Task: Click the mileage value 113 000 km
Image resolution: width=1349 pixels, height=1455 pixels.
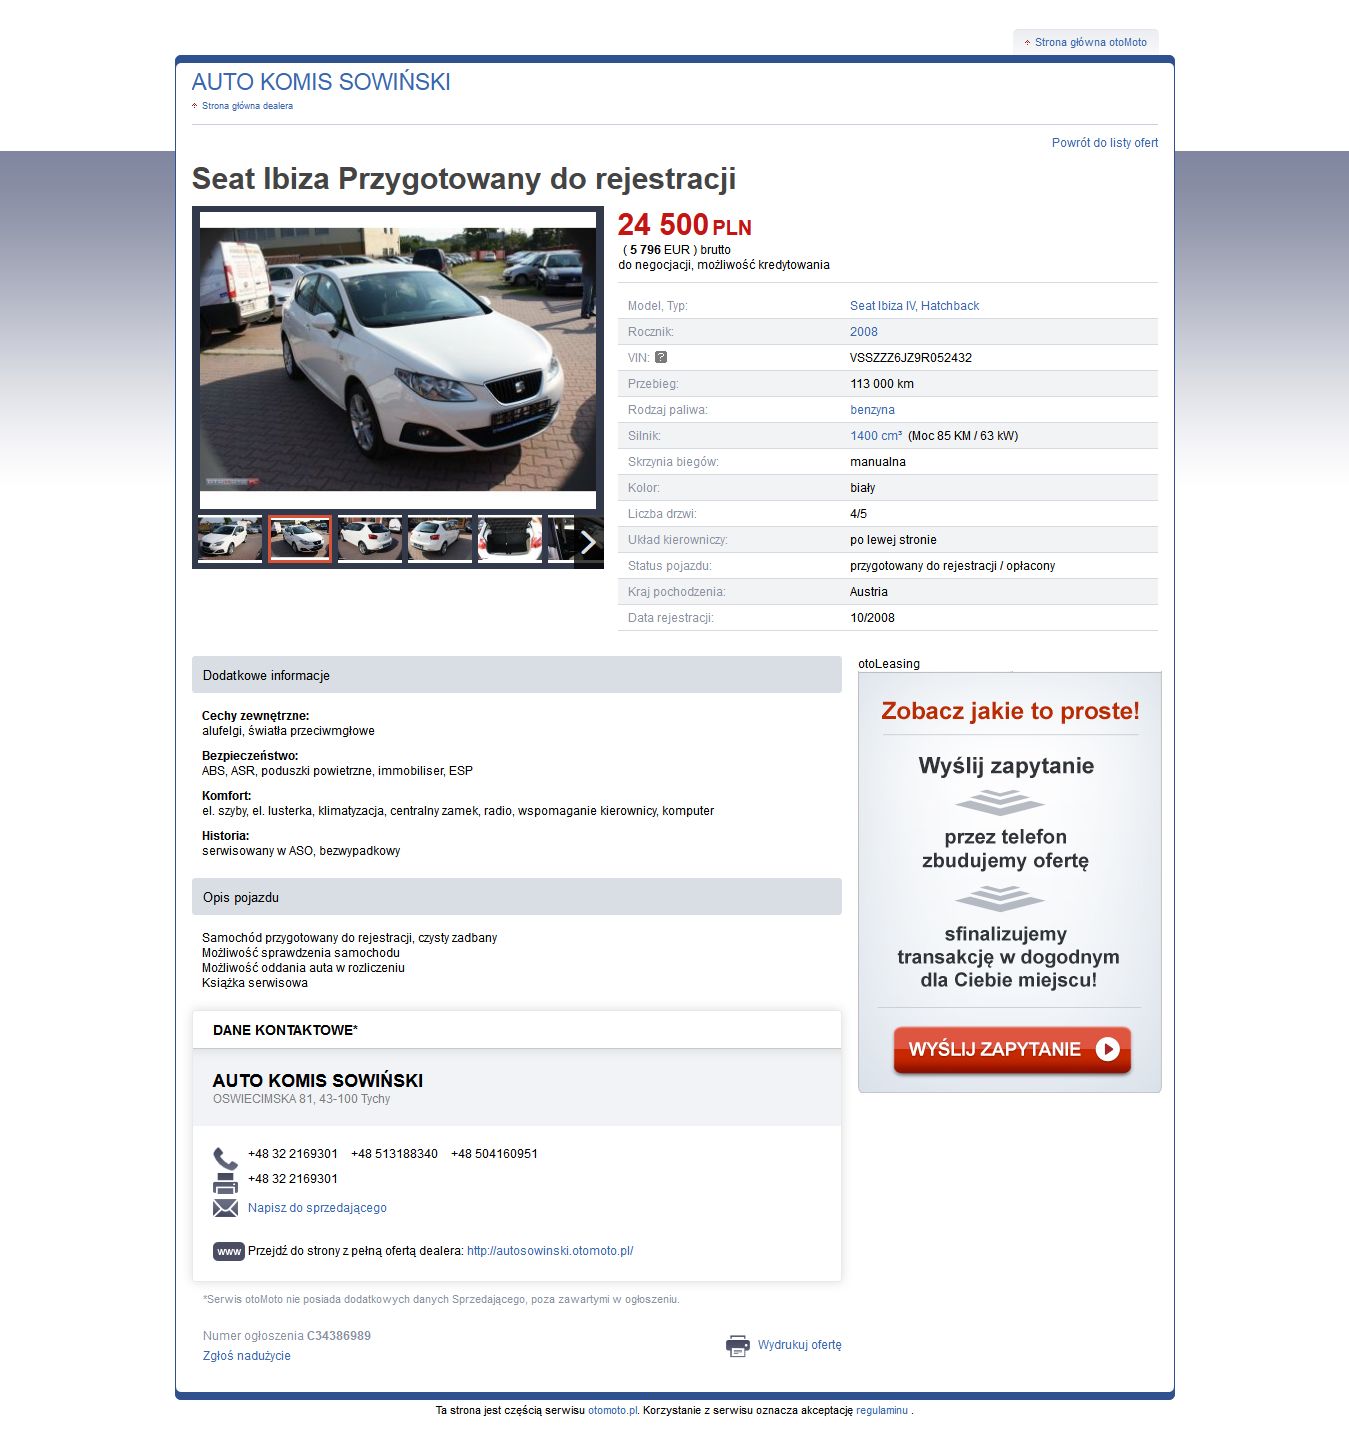Action: [x=882, y=384]
